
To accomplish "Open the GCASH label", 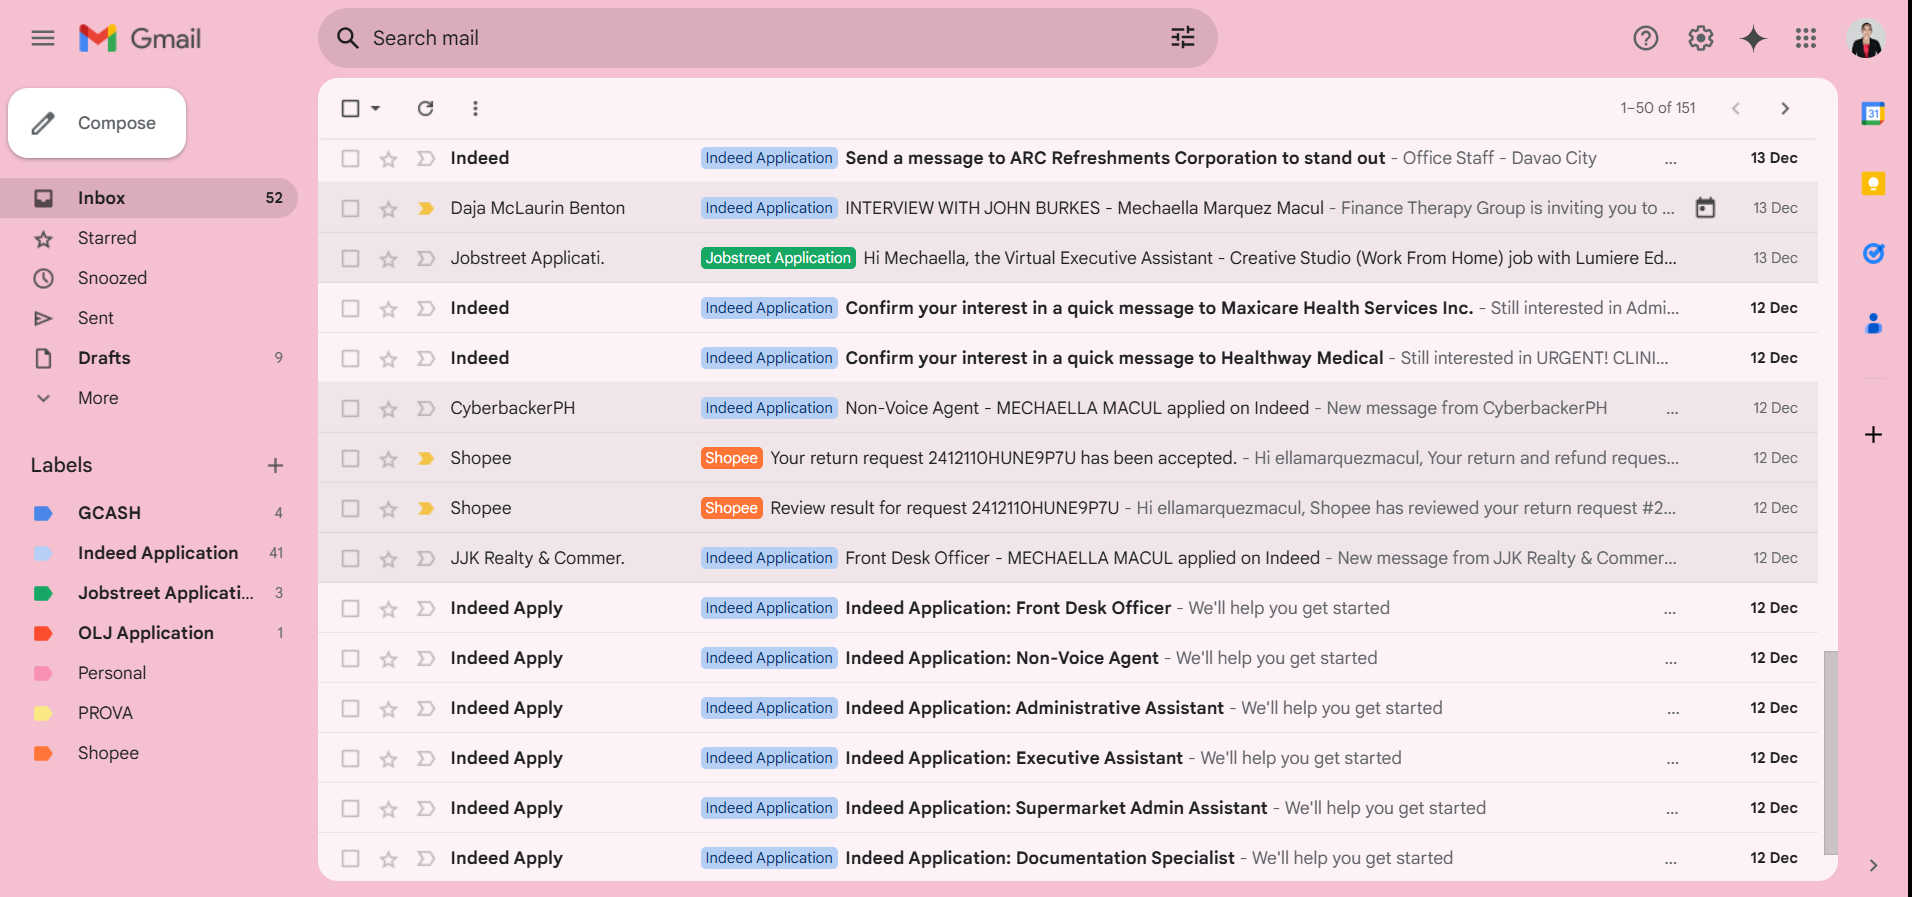I will pyautogui.click(x=149, y=513).
